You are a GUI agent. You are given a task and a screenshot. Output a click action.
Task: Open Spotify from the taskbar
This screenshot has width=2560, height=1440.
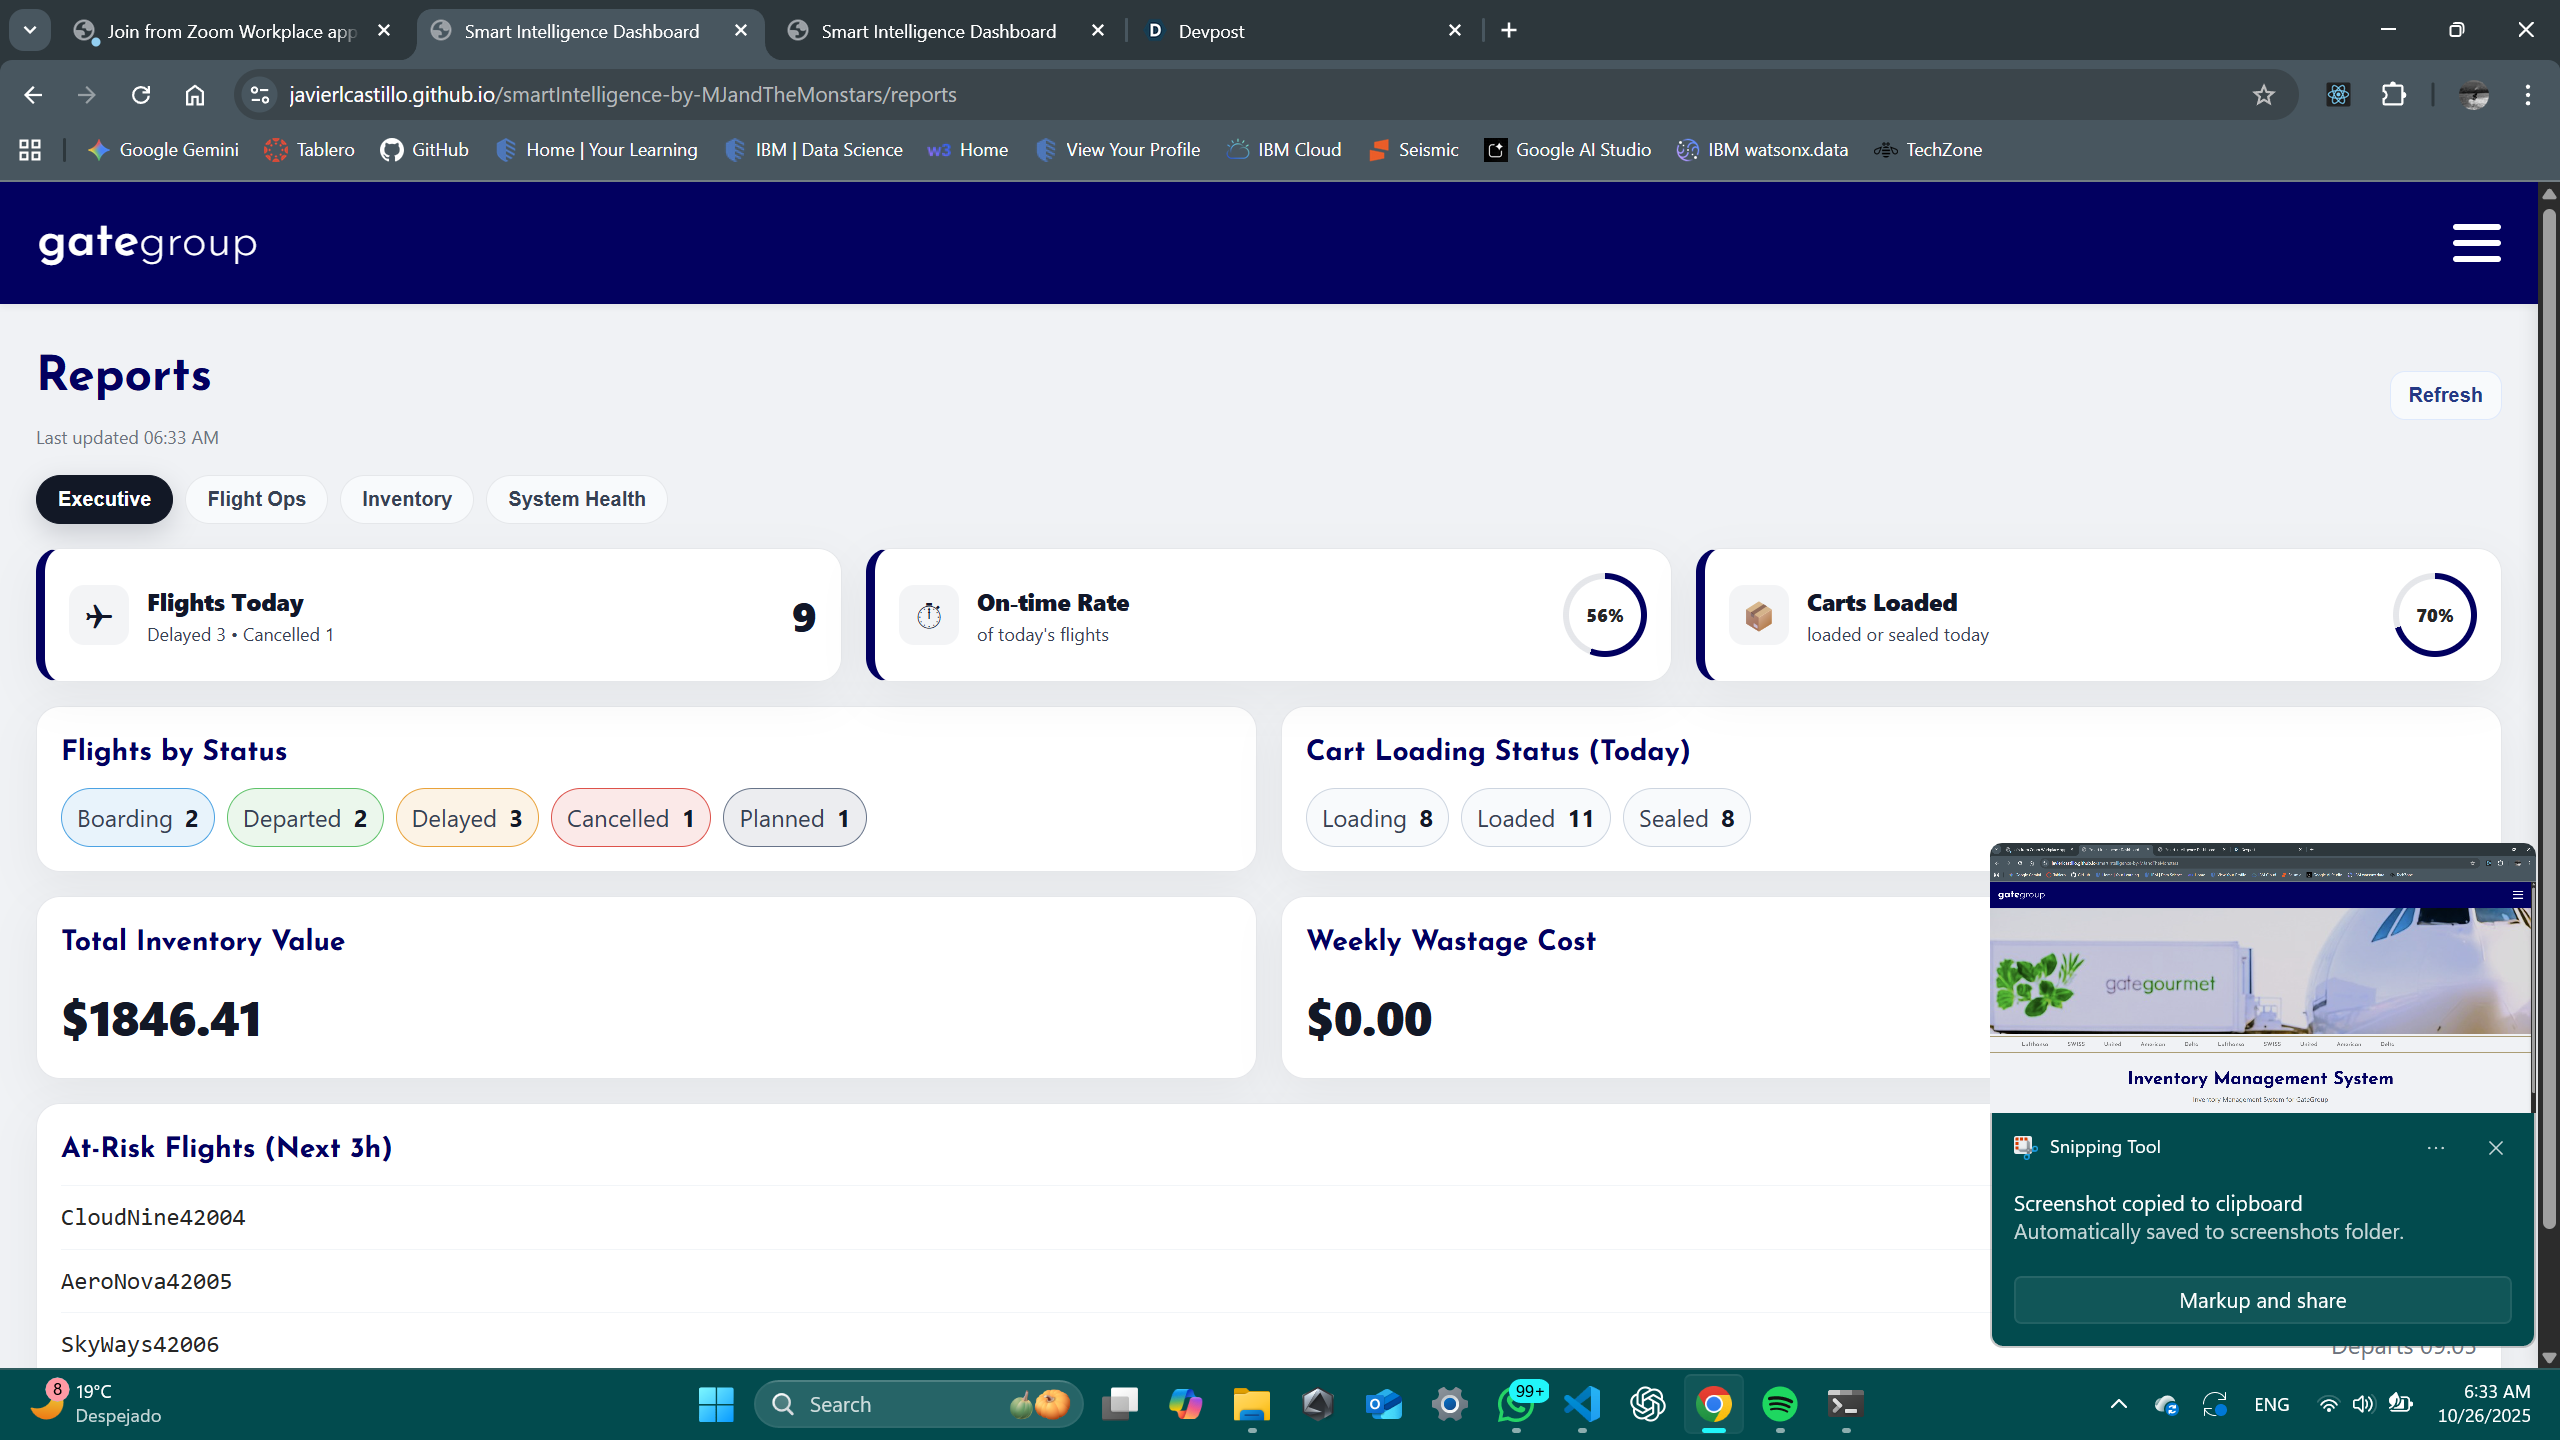1780,1404
